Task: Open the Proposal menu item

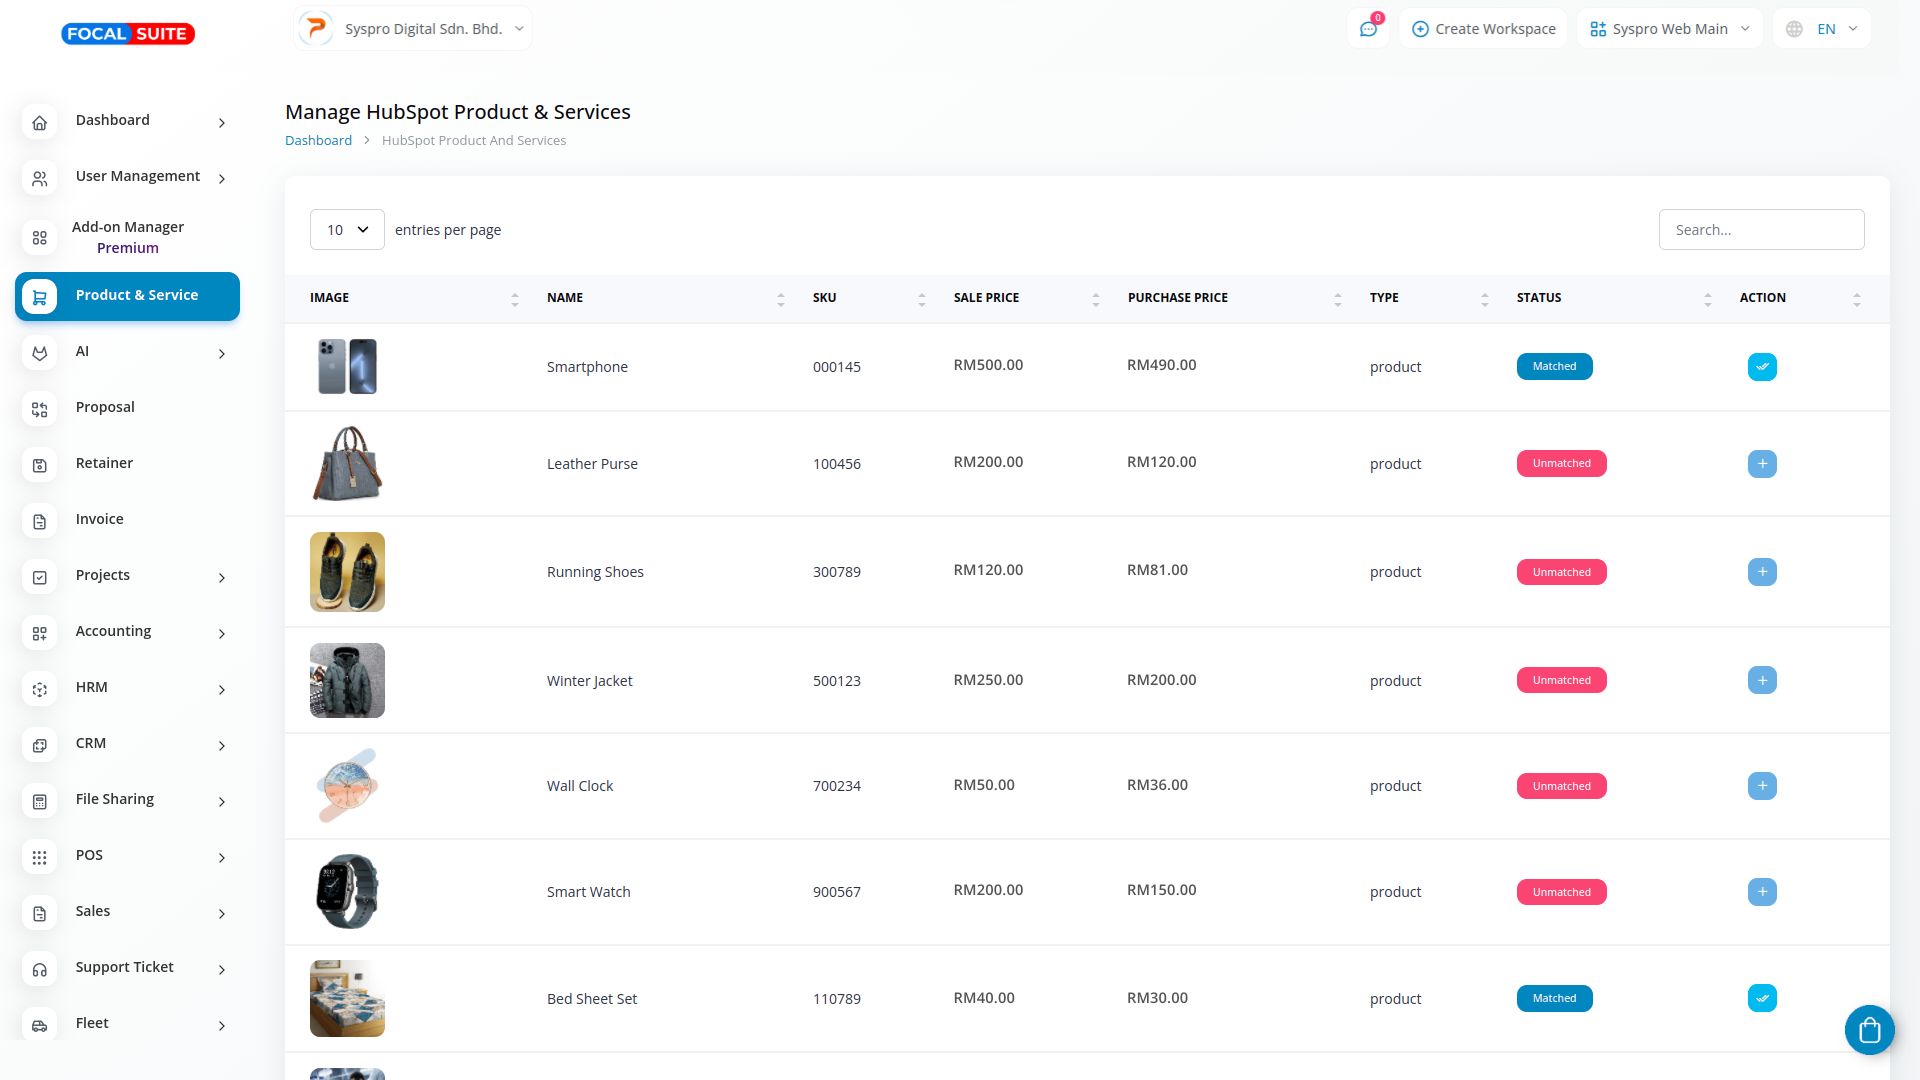Action: 105,408
